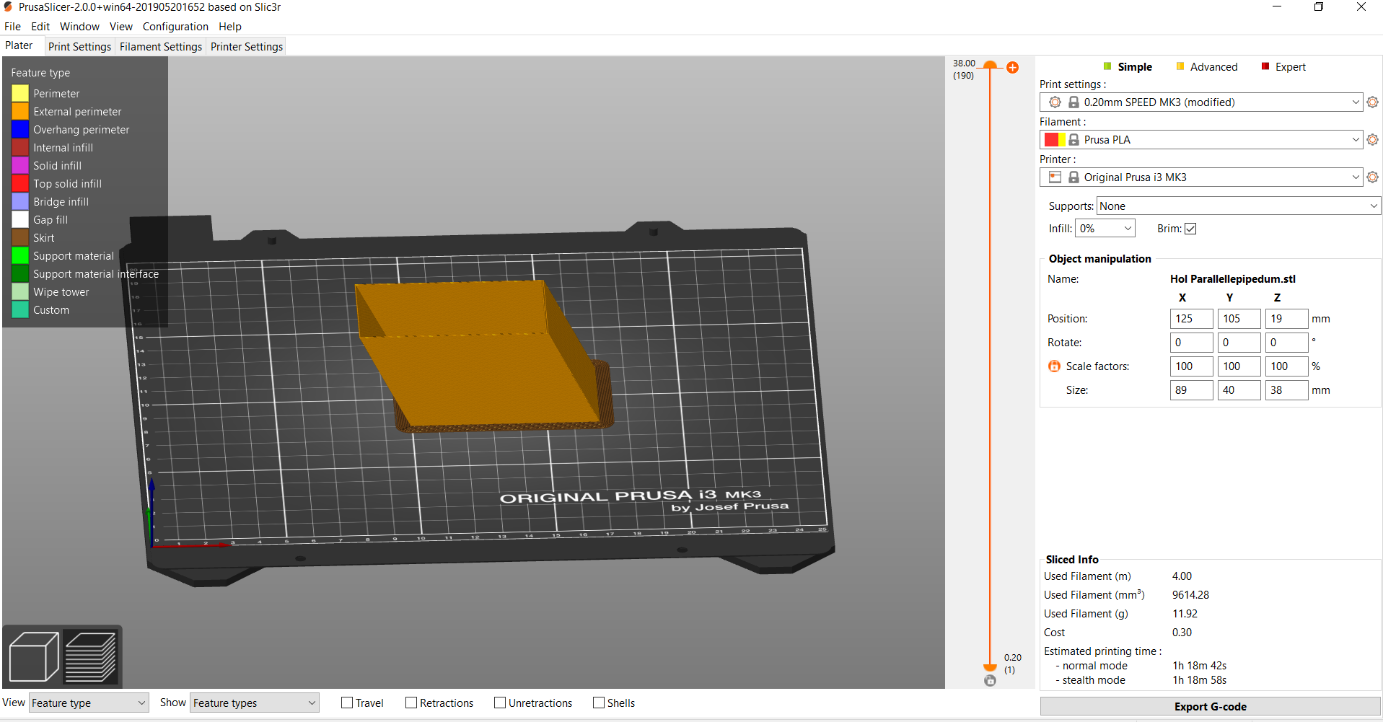Enable the Shells checkbox
The image size is (1383, 722).
coord(599,703)
